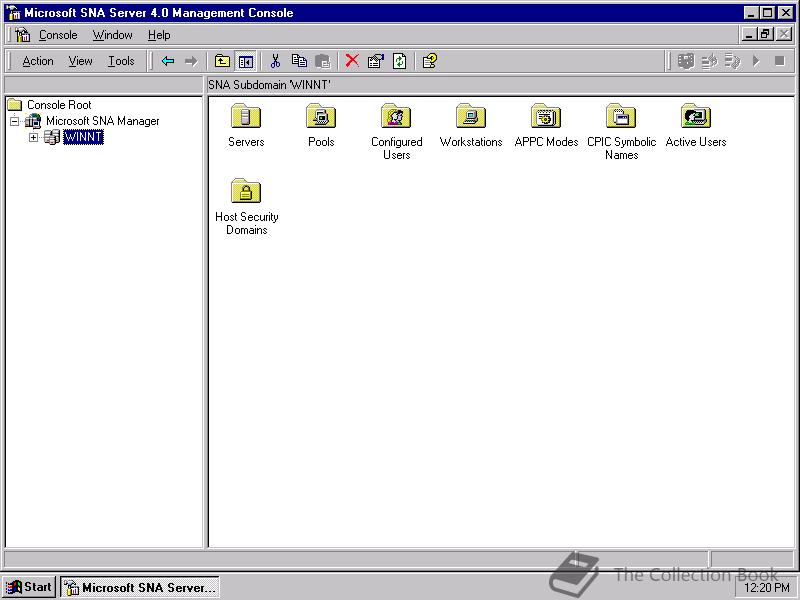This screenshot has height=600, width=800.
Task: Click the Properties toolbar icon
Action: 376,62
